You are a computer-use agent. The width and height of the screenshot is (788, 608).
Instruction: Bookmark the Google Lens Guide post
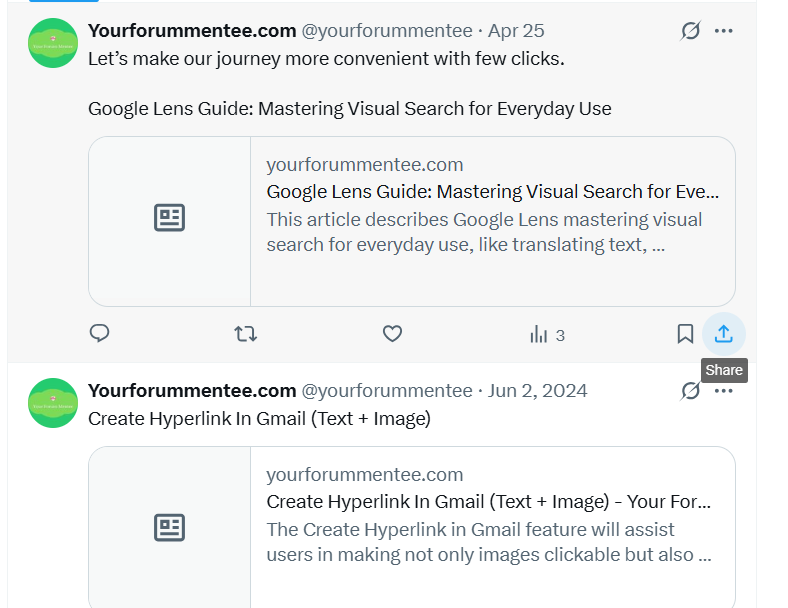[x=685, y=334]
